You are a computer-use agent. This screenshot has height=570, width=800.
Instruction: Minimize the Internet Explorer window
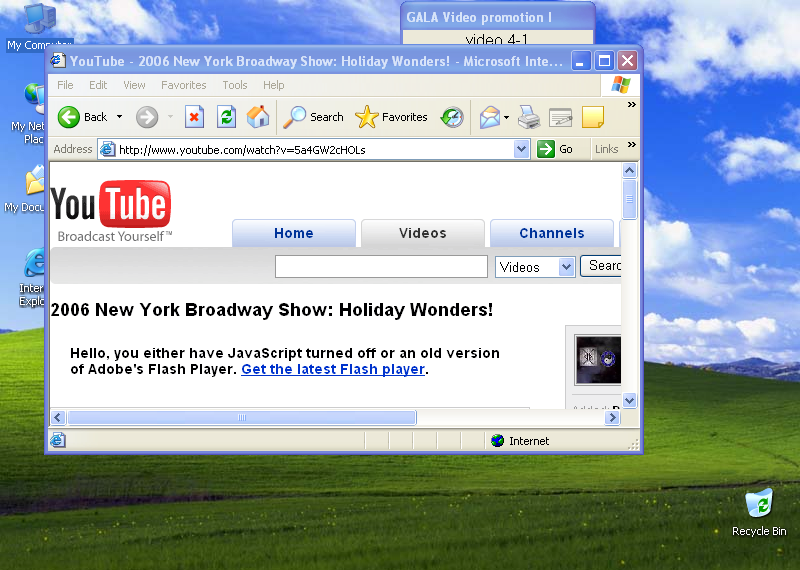click(580, 61)
